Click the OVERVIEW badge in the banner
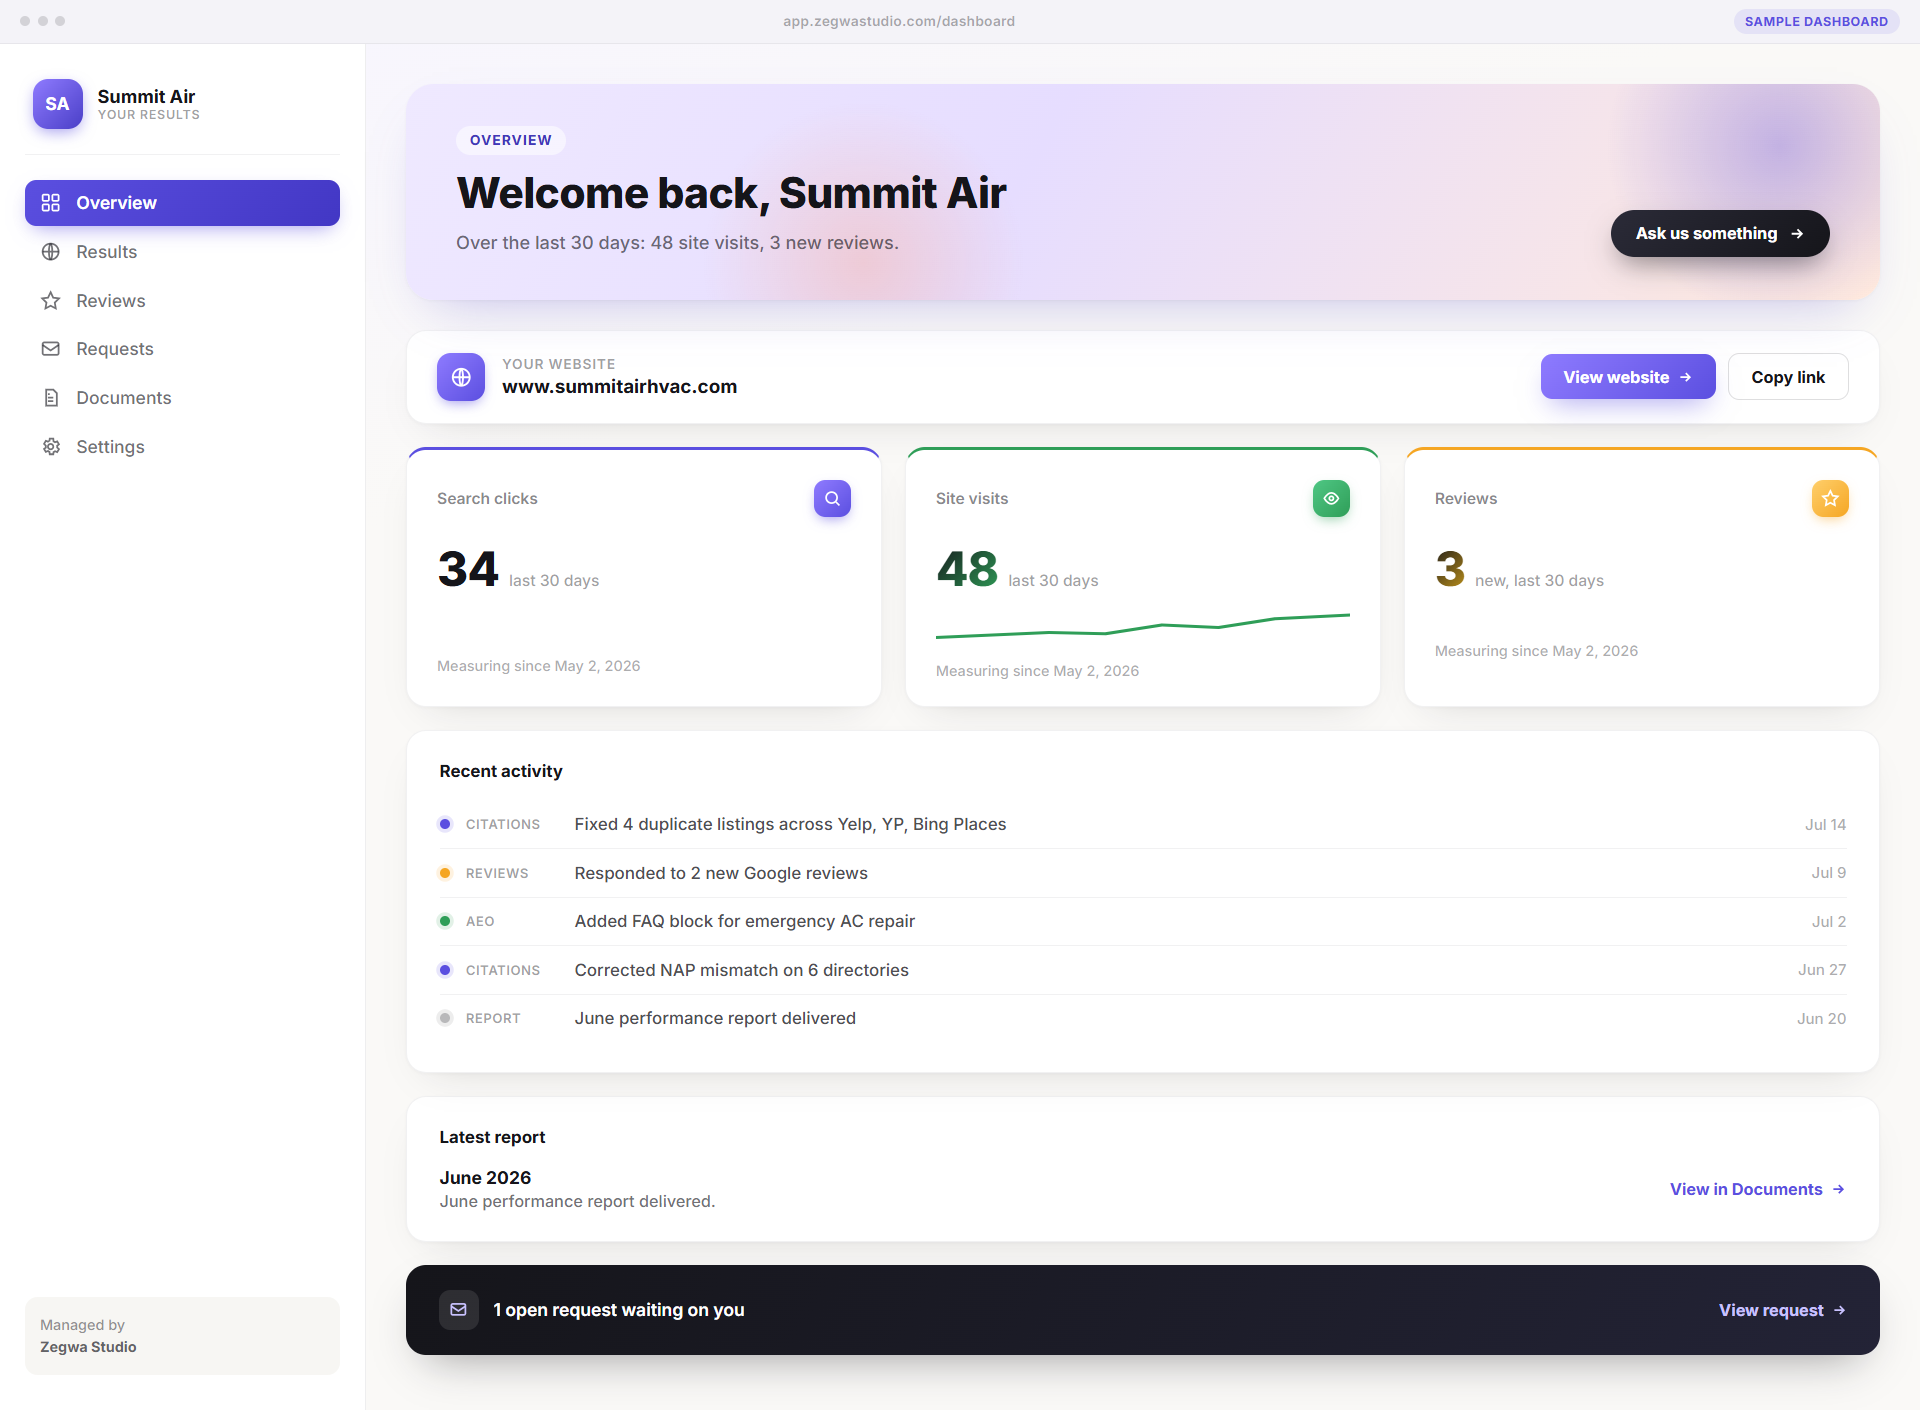Viewport: 1920px width, 1410px height. (511, 140)
